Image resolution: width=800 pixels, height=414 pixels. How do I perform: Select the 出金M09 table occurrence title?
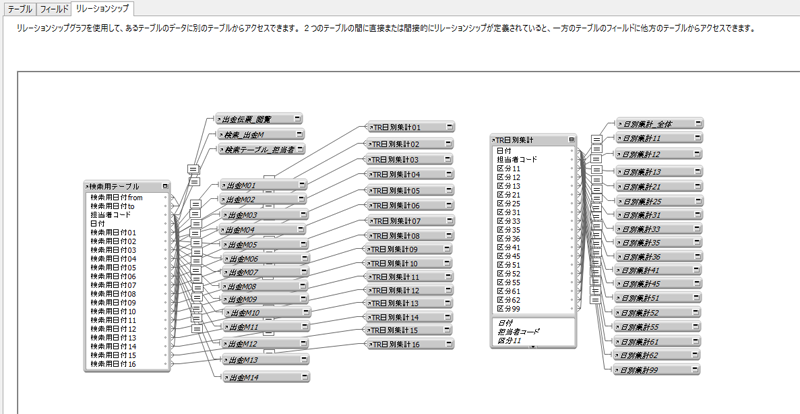[243, 300]
